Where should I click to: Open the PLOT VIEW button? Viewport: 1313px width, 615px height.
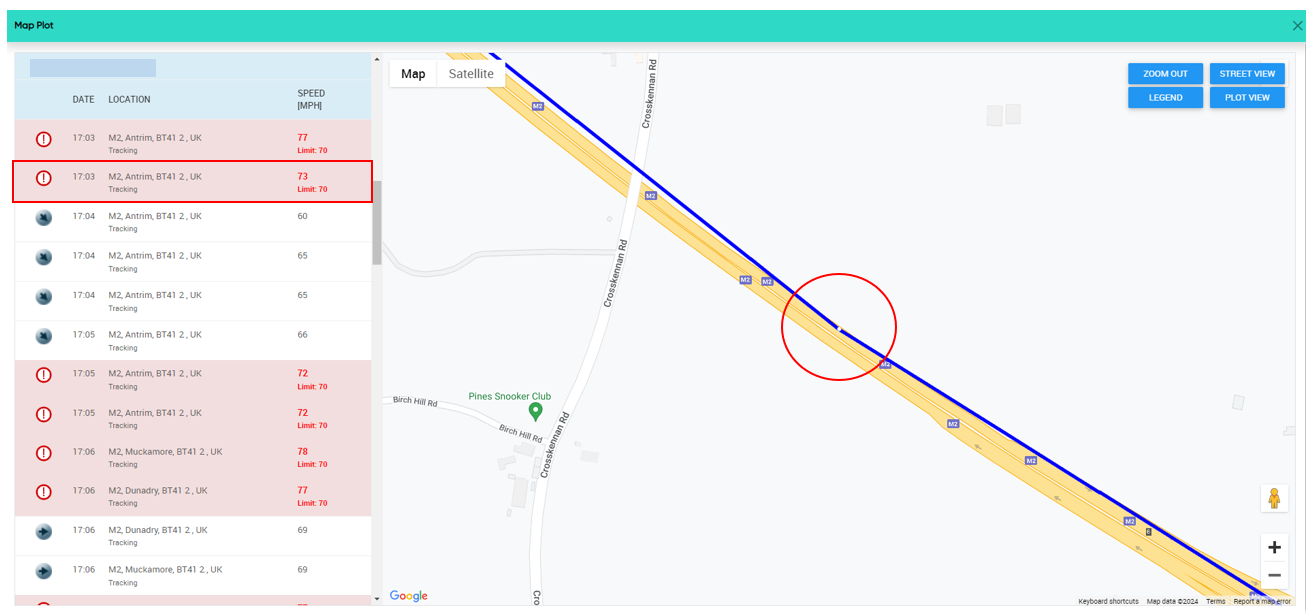click(x=1247, y=98)
